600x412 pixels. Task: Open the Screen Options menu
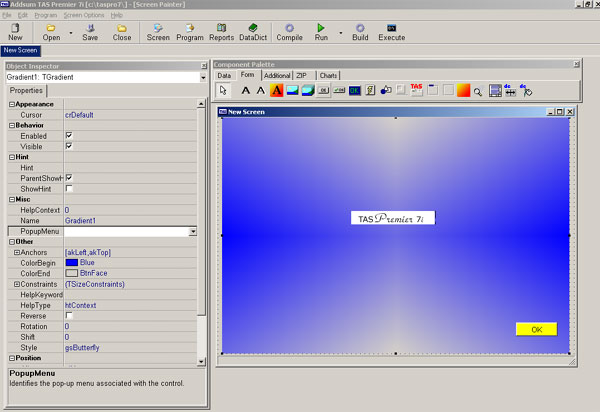click(x=84, y=15)
